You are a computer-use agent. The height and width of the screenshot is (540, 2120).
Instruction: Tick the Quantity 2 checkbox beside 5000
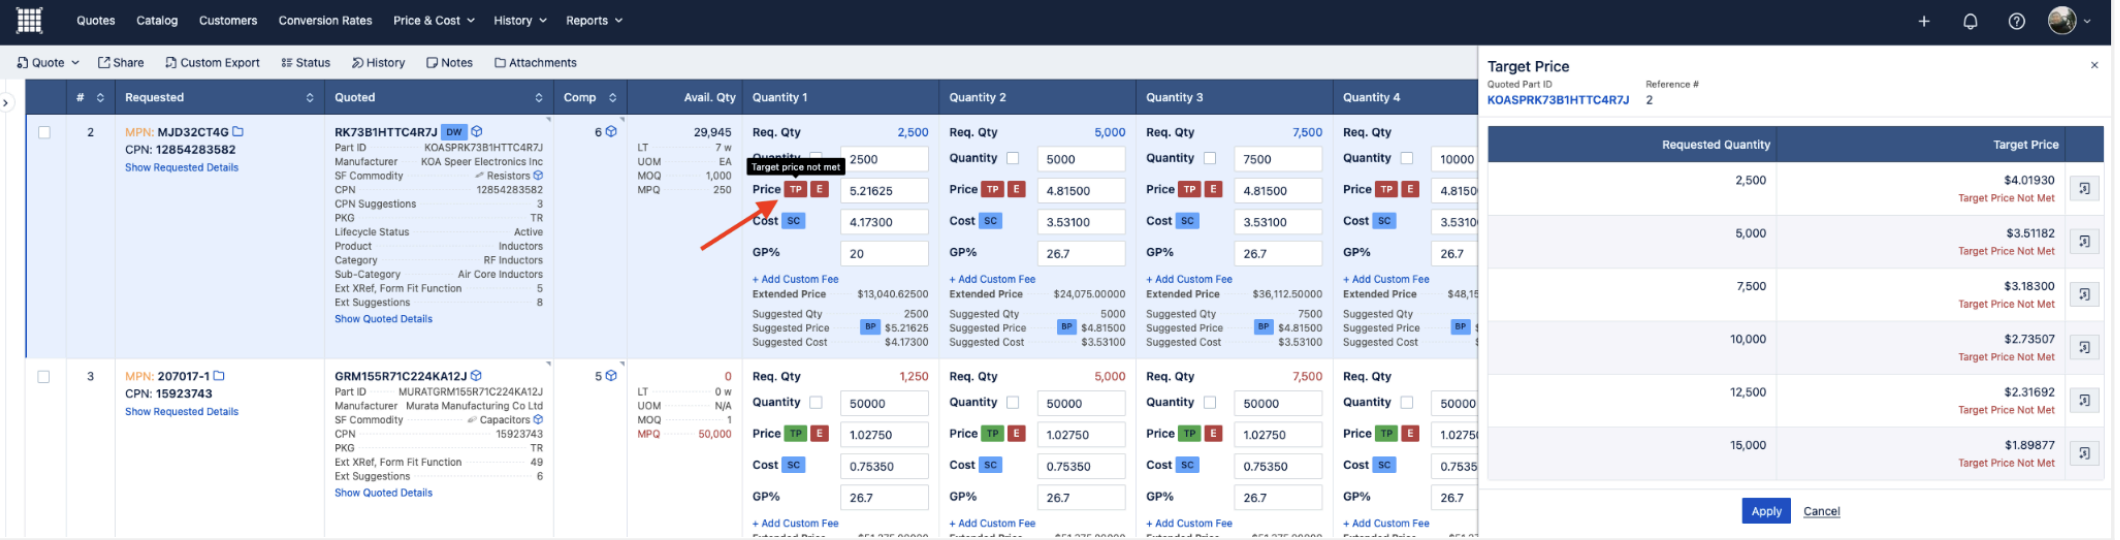pos(1013,158)
